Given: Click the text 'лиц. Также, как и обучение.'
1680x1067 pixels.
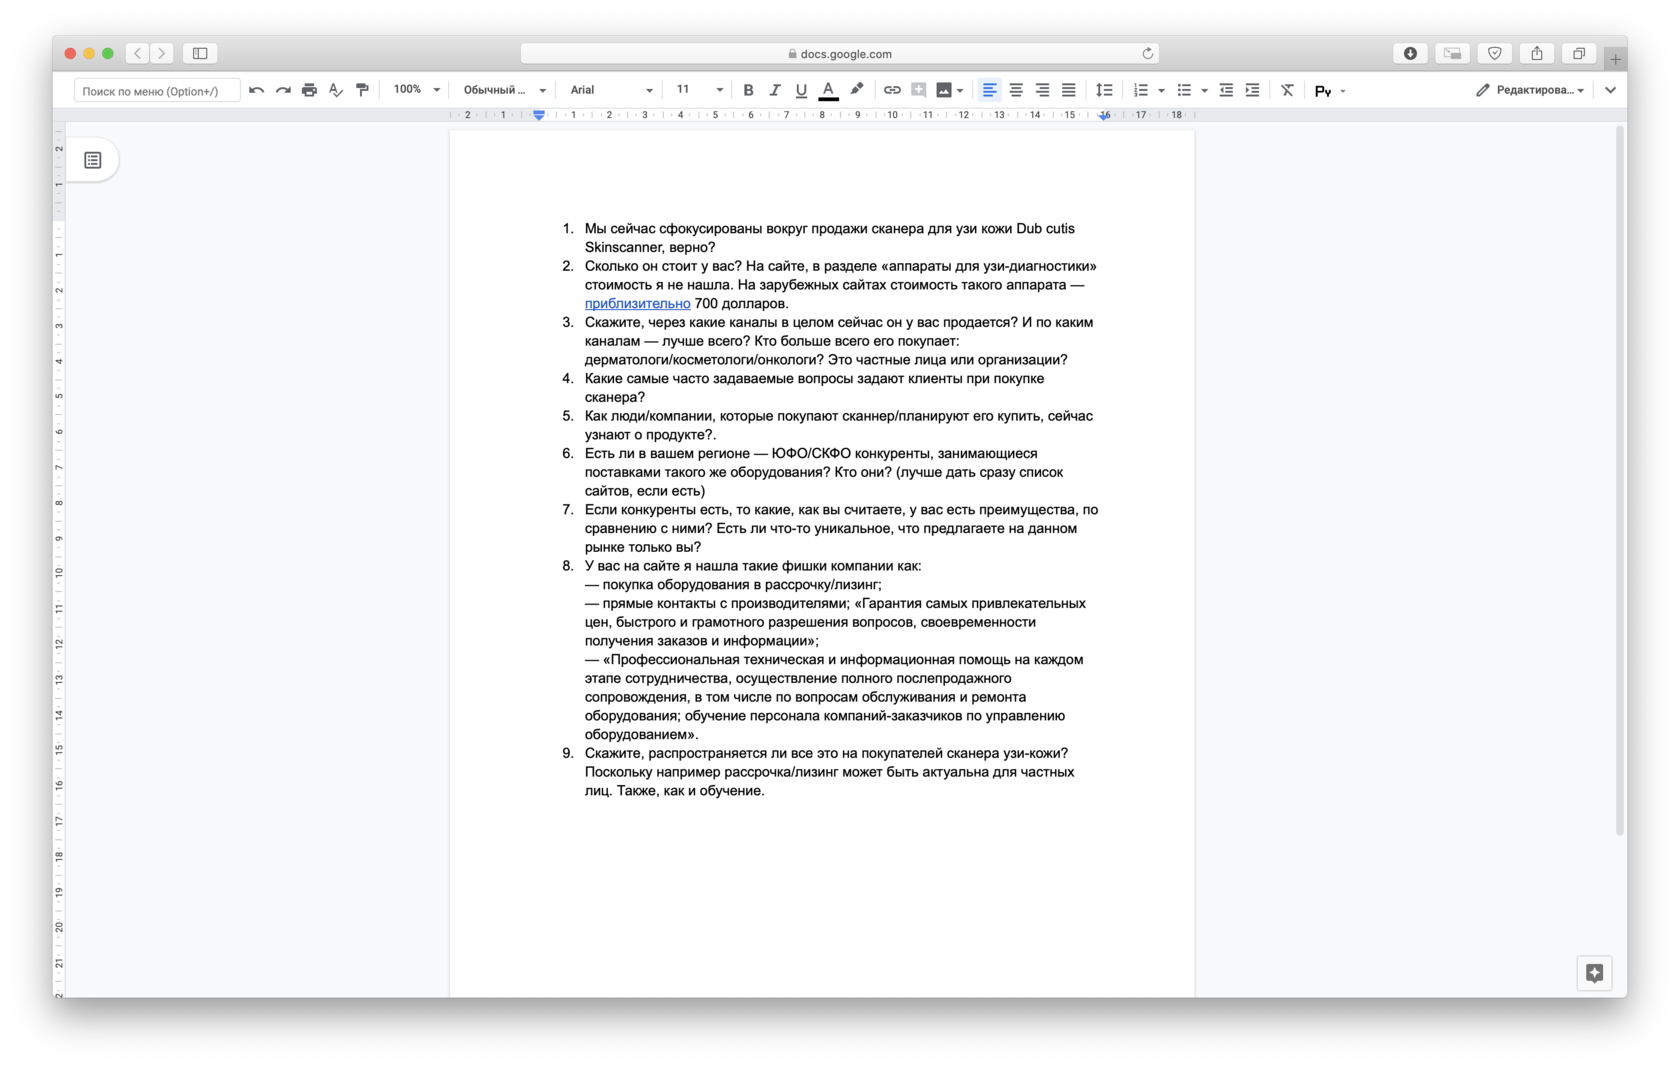Looking at the screenshot, I should click(x=675, y=791).
